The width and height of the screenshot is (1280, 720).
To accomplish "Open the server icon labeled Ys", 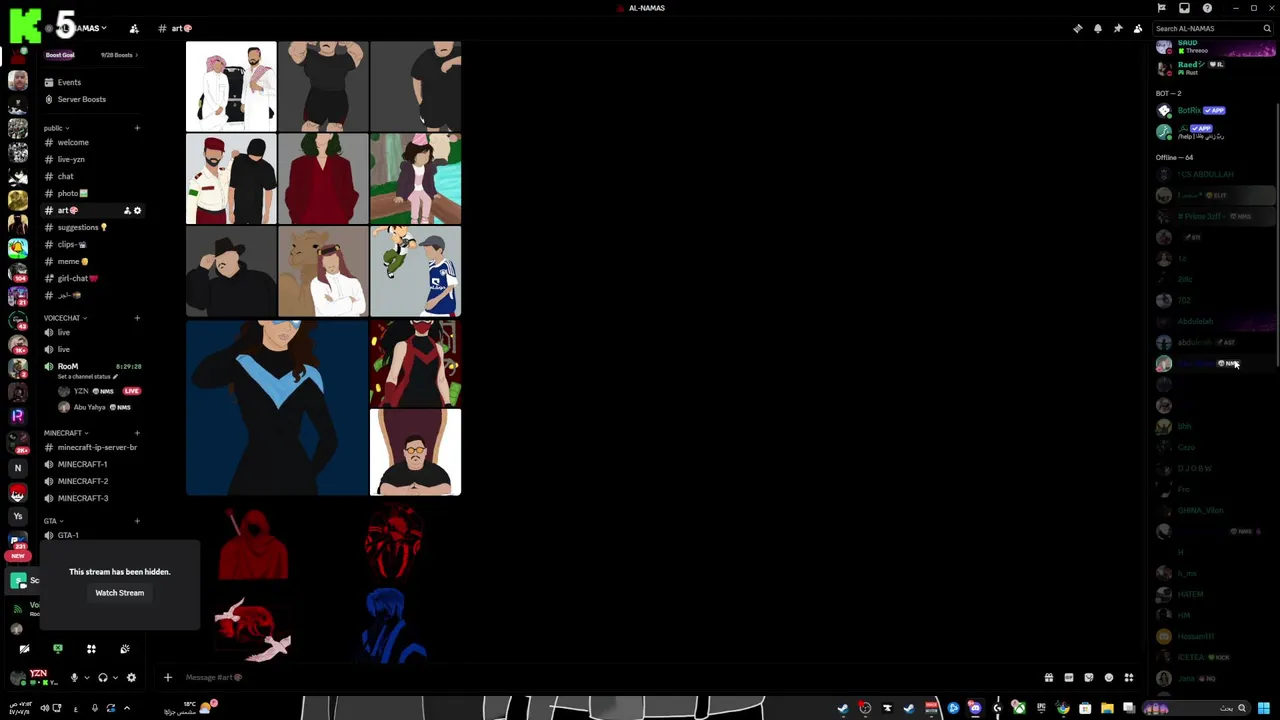I will pyautogui.click(x=17, y=516).
